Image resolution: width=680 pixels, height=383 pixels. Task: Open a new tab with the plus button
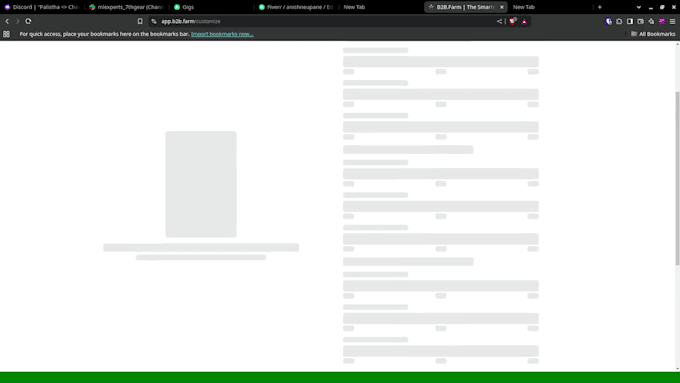tap(600, 7)
